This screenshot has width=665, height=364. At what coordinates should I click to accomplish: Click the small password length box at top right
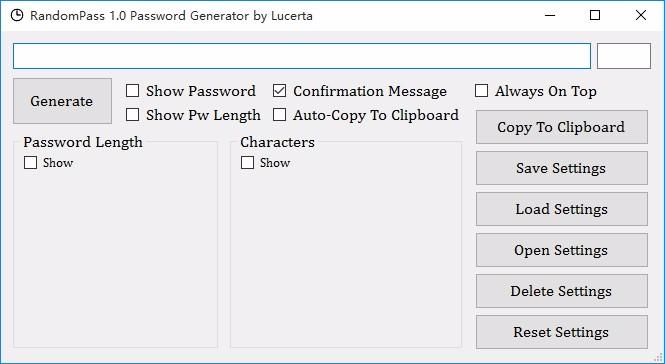624,56
